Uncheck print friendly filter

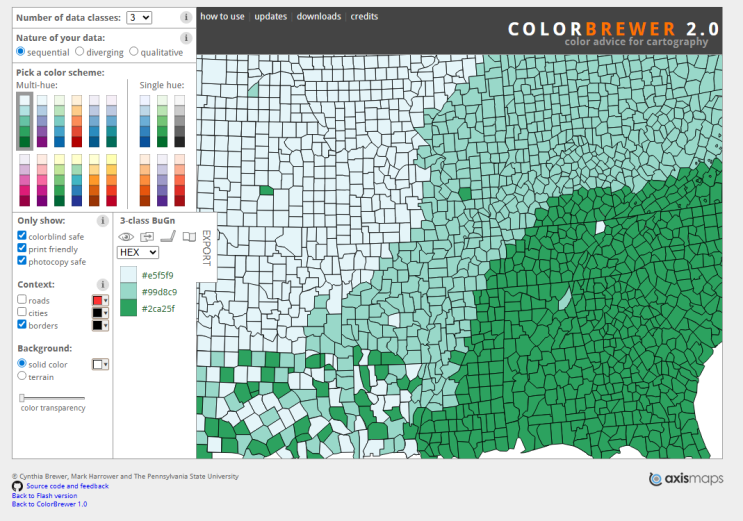coord(22,248)
